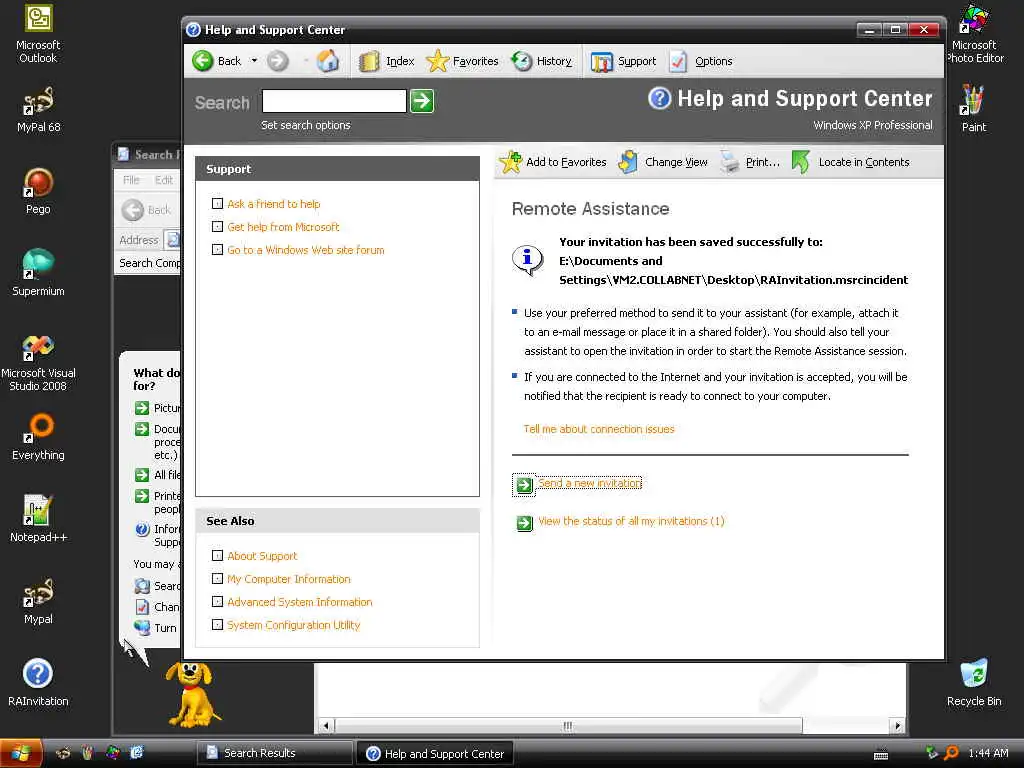Open My Computer Information link

289,579
